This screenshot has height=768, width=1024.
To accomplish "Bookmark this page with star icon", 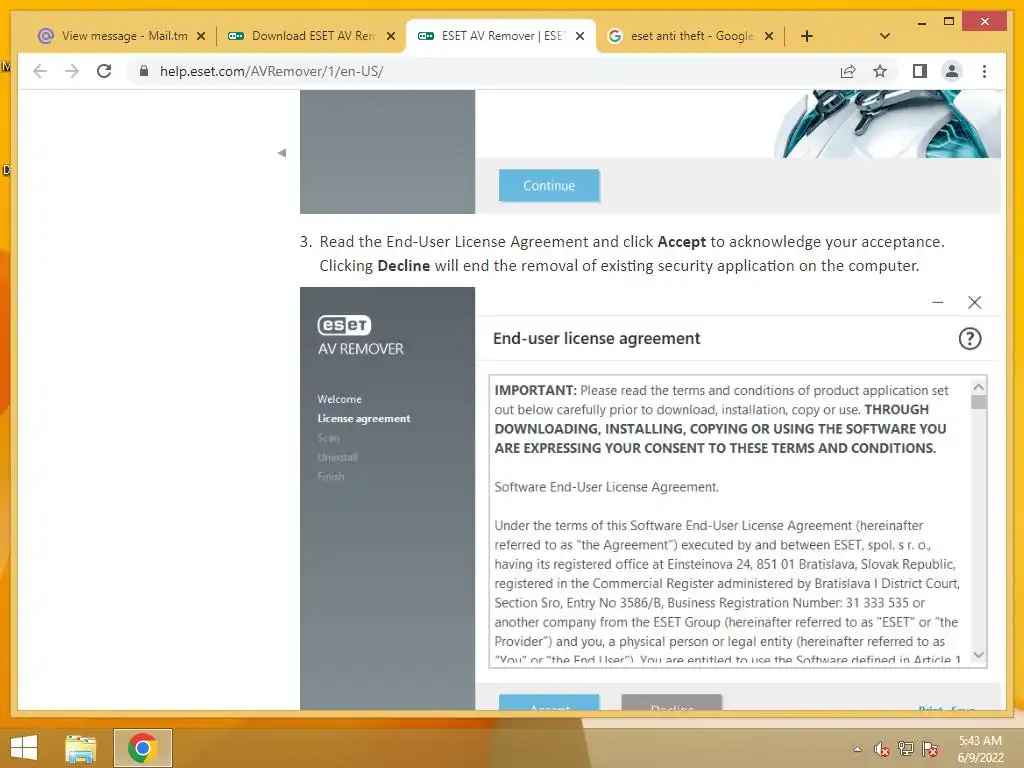I will pos(880,71).
